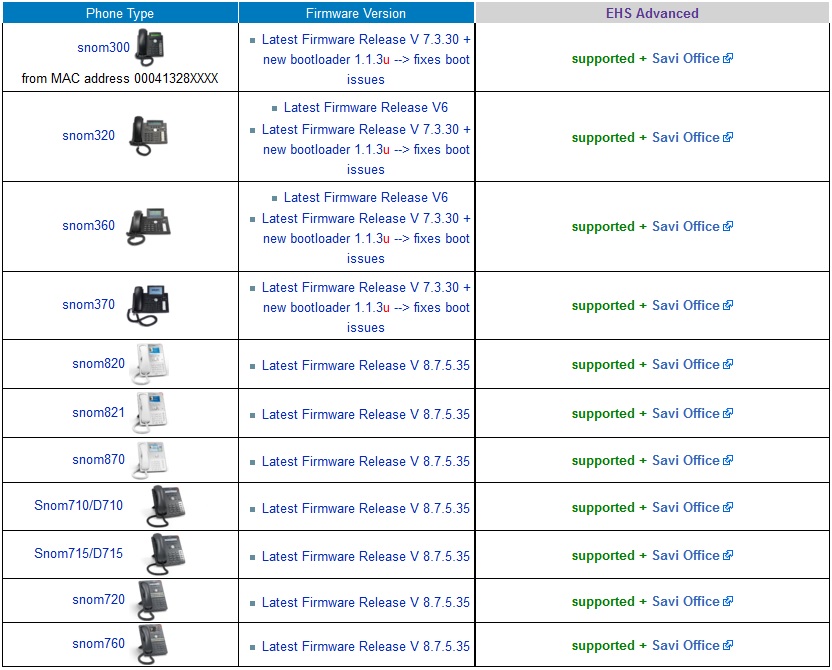Open the snom820 phone link
832x670 pixels.
tap(99, 363)
